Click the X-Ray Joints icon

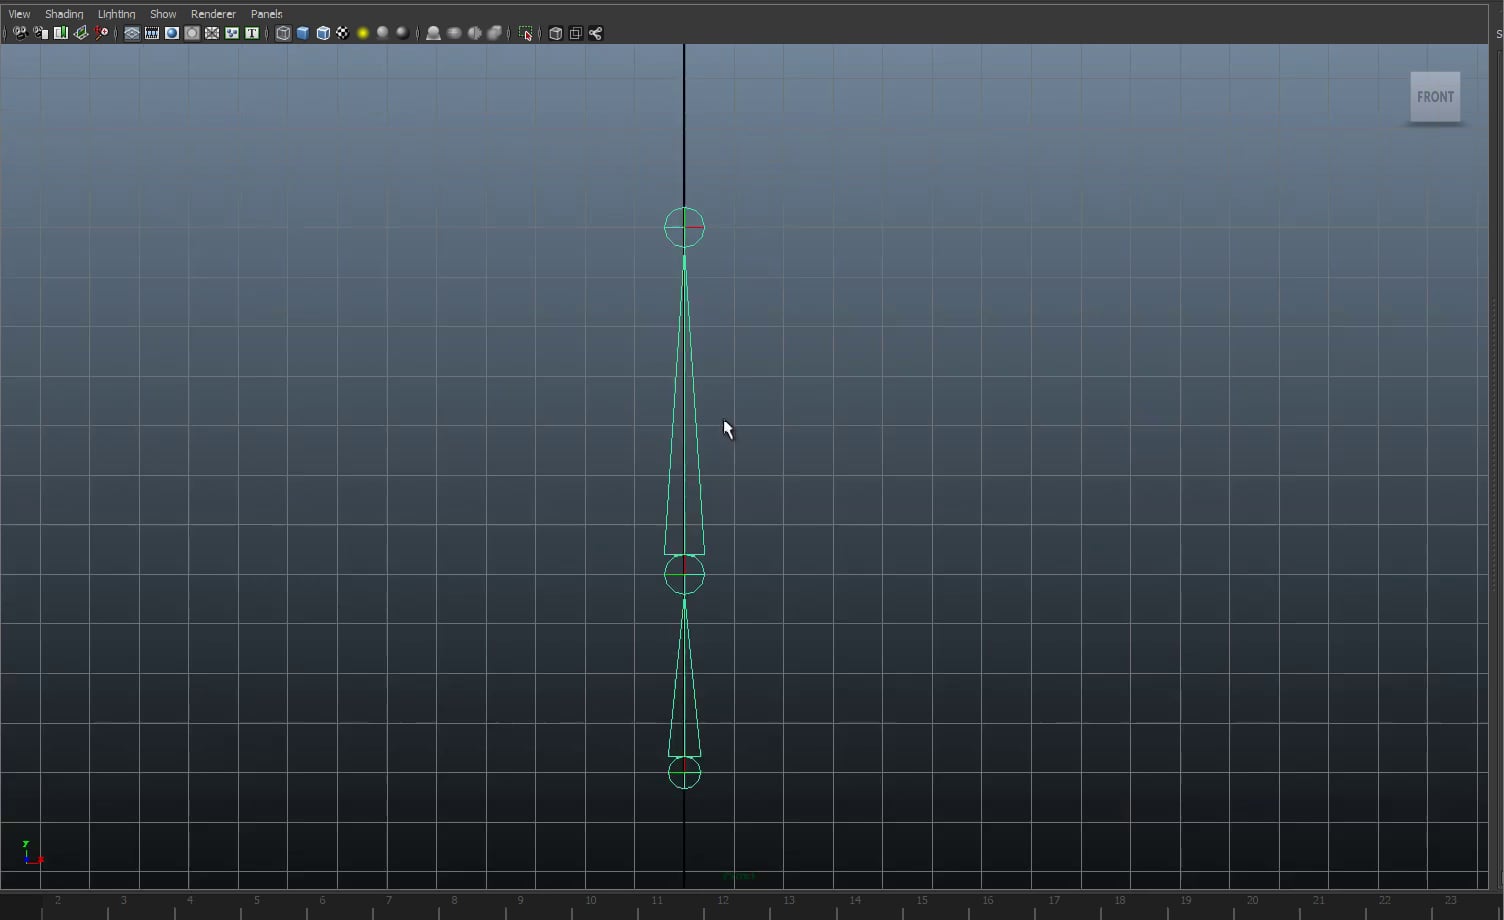click(x=596, y=33)
